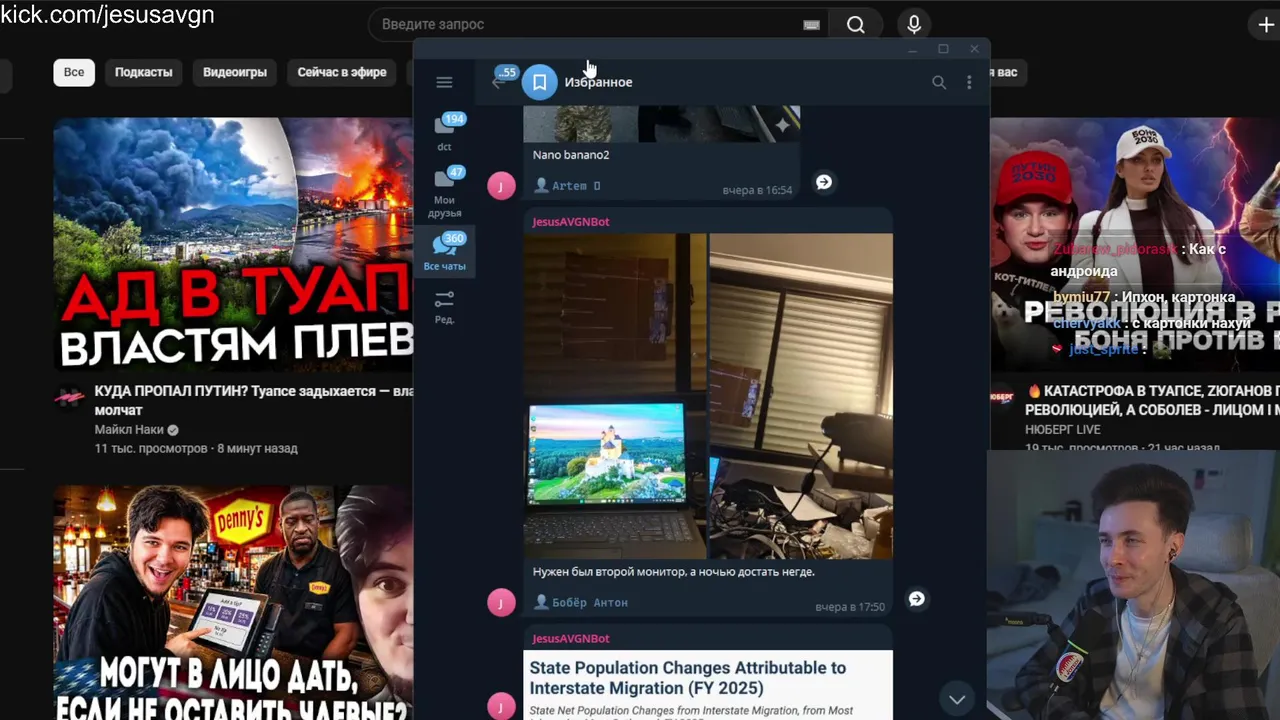Open Telegram chat three-dot options menu

[x=969, y=83]
